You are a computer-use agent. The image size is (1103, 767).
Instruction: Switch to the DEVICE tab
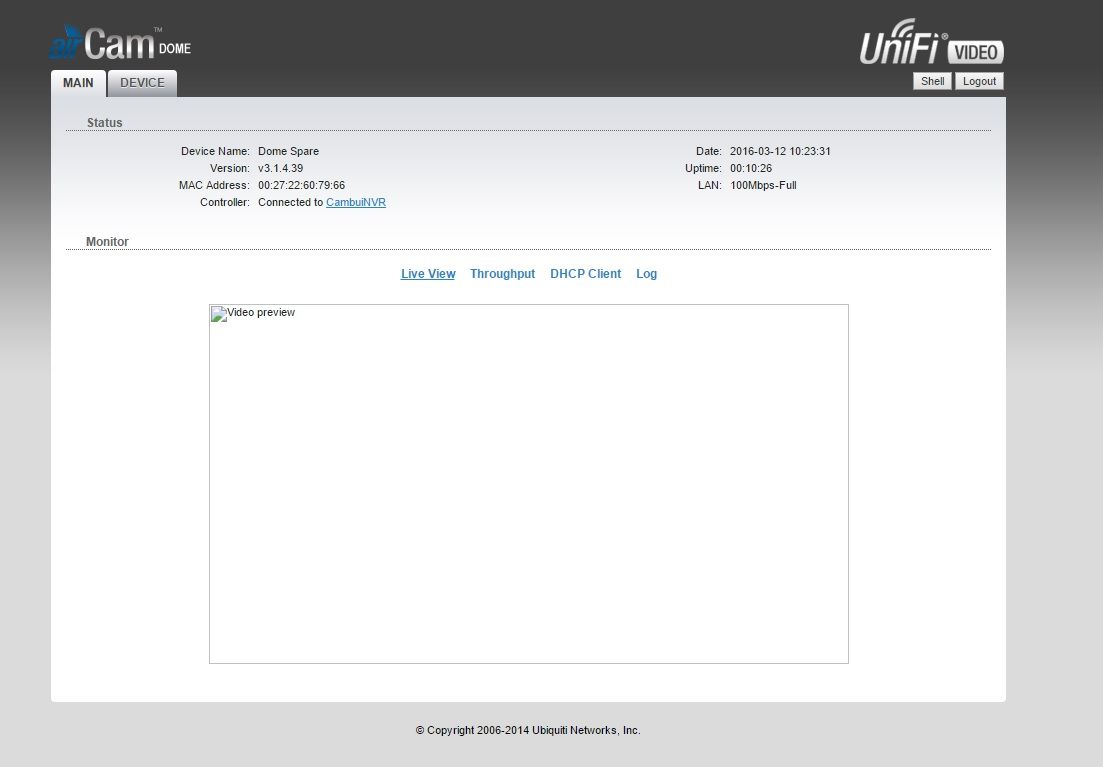(142, 83)
